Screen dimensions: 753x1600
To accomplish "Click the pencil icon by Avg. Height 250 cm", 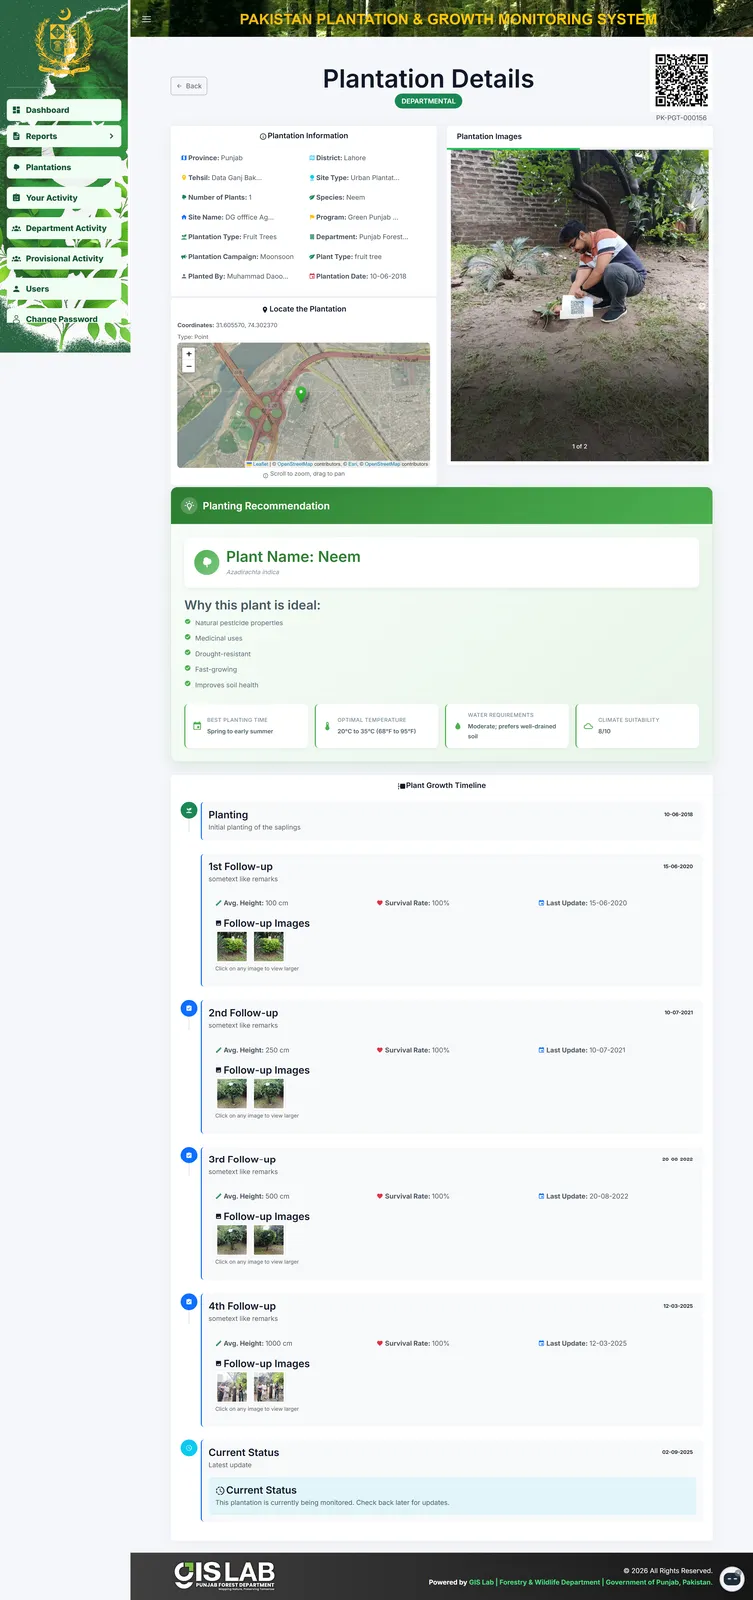I will tap(219, 1050).
